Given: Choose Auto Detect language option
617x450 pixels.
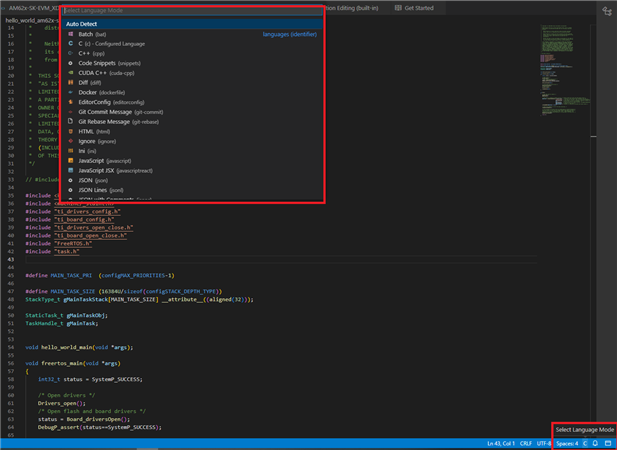Looking at the screenshot, I should [x=192, y=24].
